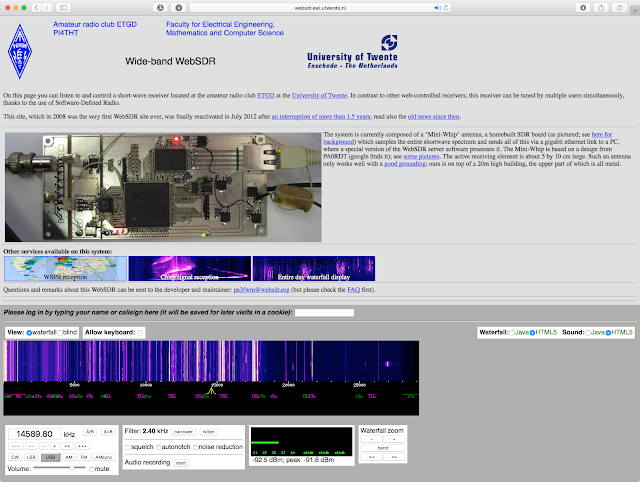Select CW mode
The height and width of the screenshot is (482, 640).
[15, 458]
